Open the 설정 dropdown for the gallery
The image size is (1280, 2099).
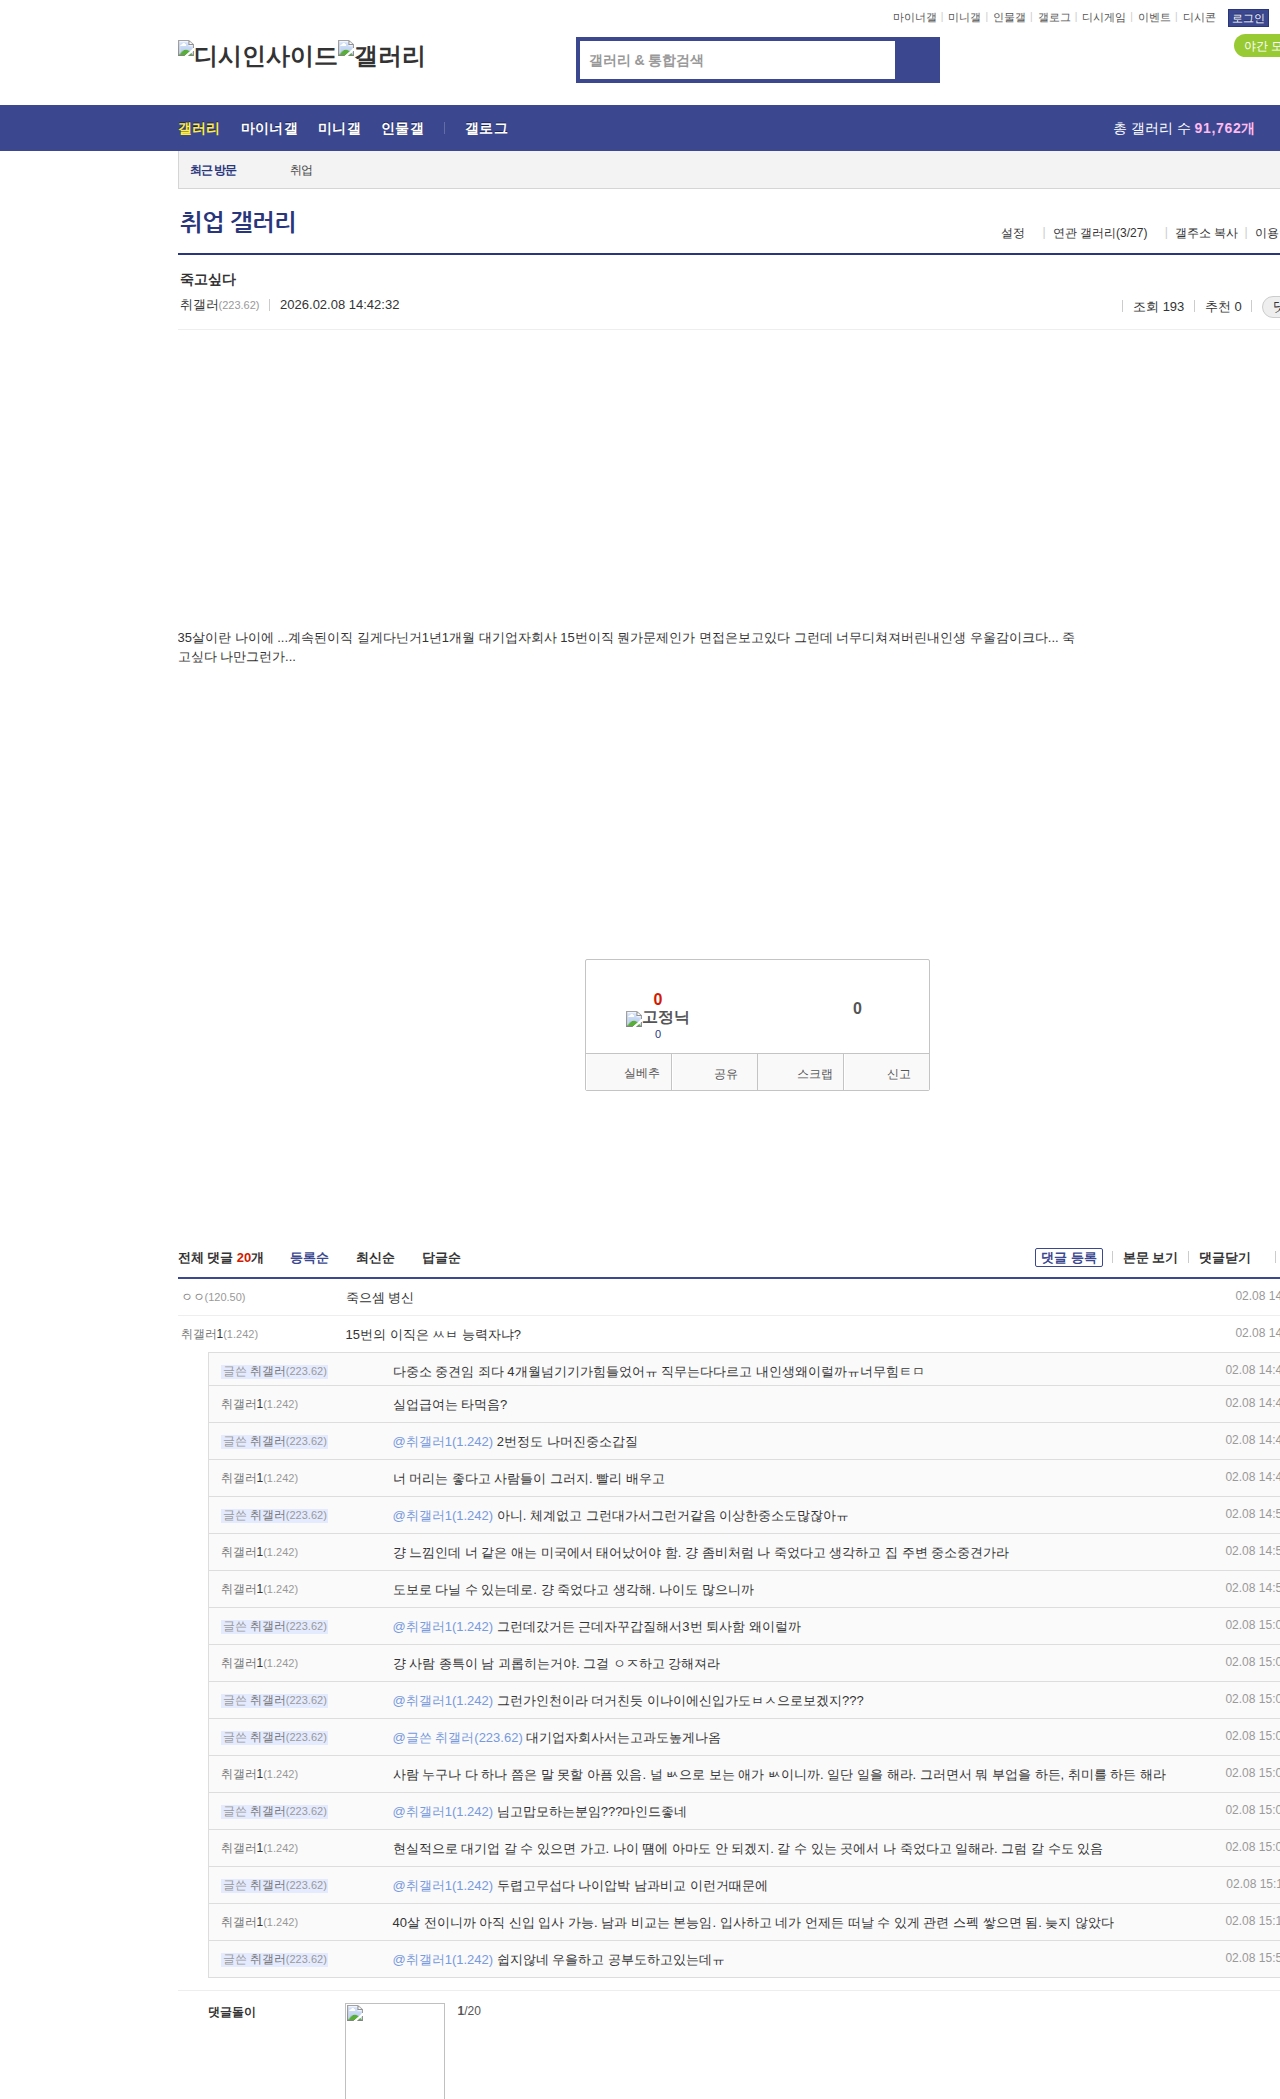pyautogui.click(x=1012, y=233)
